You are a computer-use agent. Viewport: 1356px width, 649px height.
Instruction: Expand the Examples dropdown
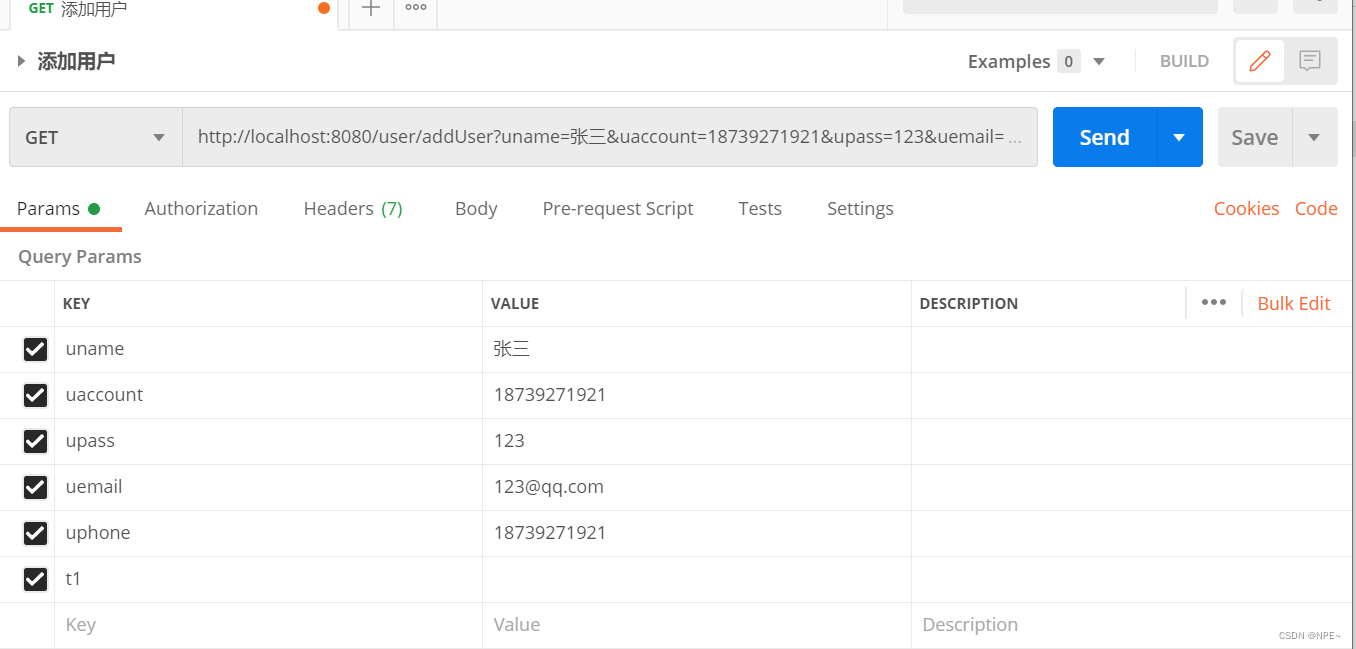(x=1099, y=61)
